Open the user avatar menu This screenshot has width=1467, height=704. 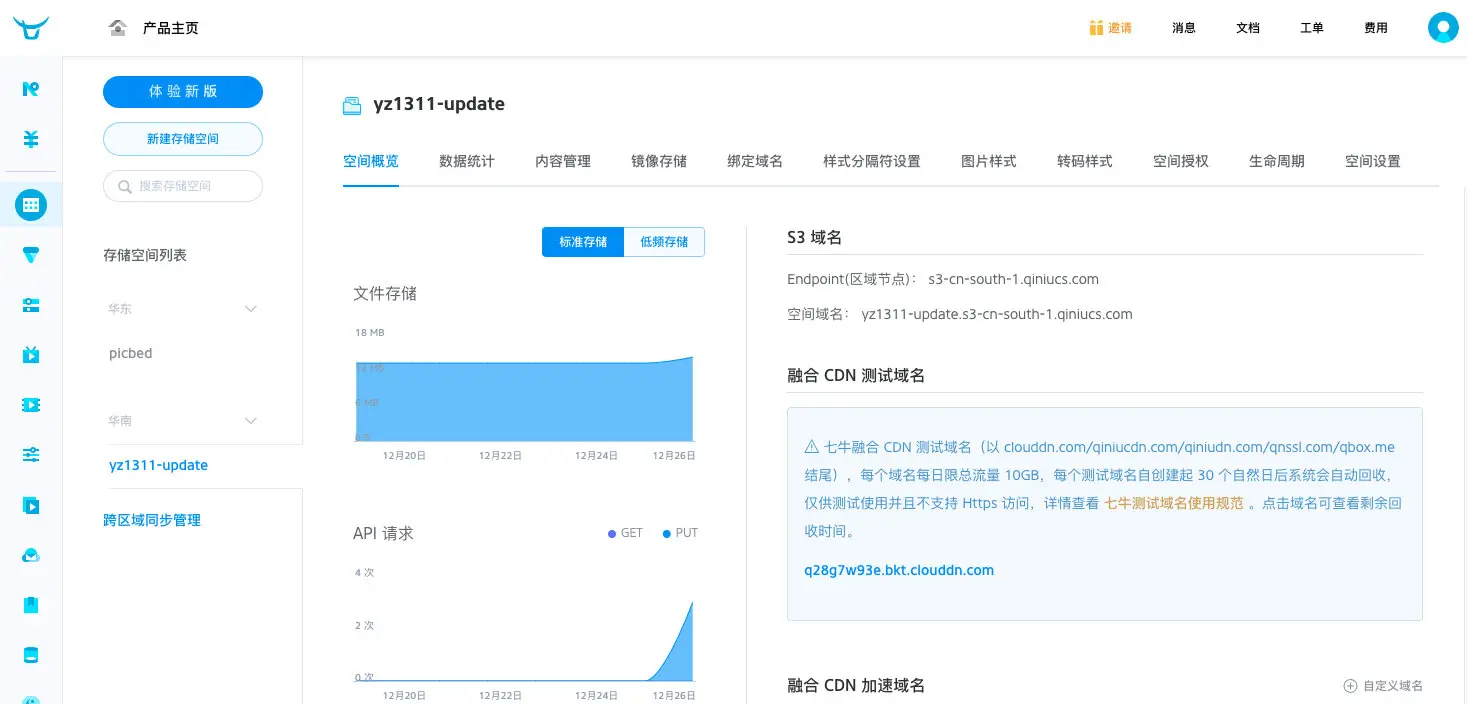[1443, 28]
